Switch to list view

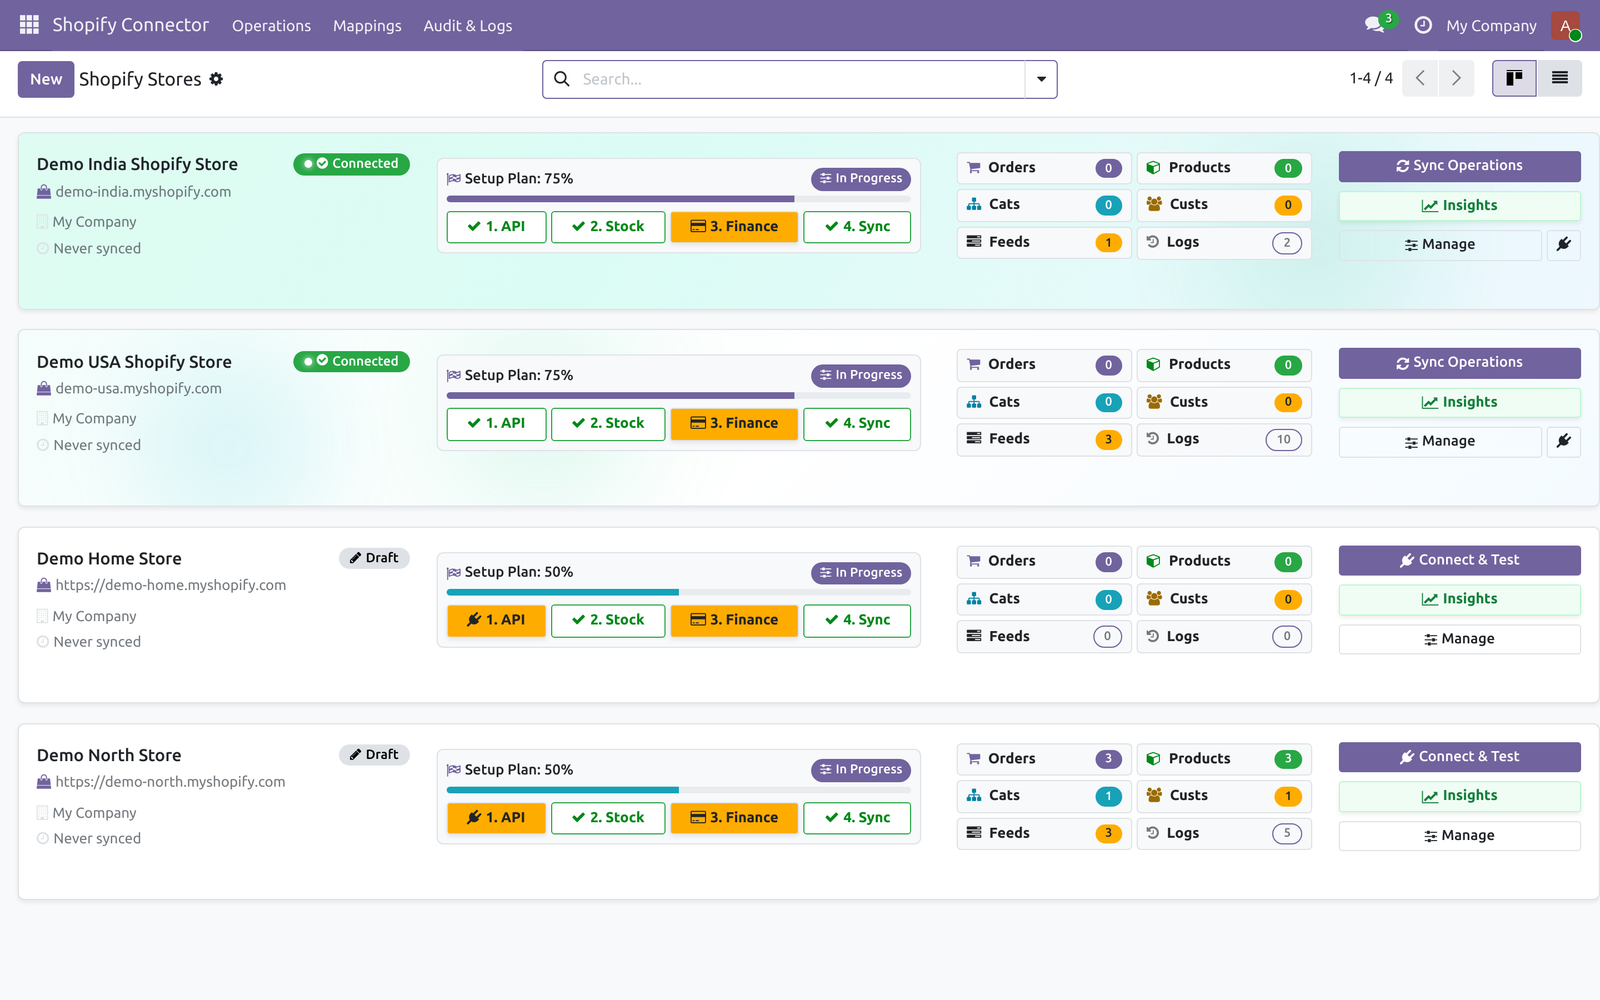[1559, 78]
